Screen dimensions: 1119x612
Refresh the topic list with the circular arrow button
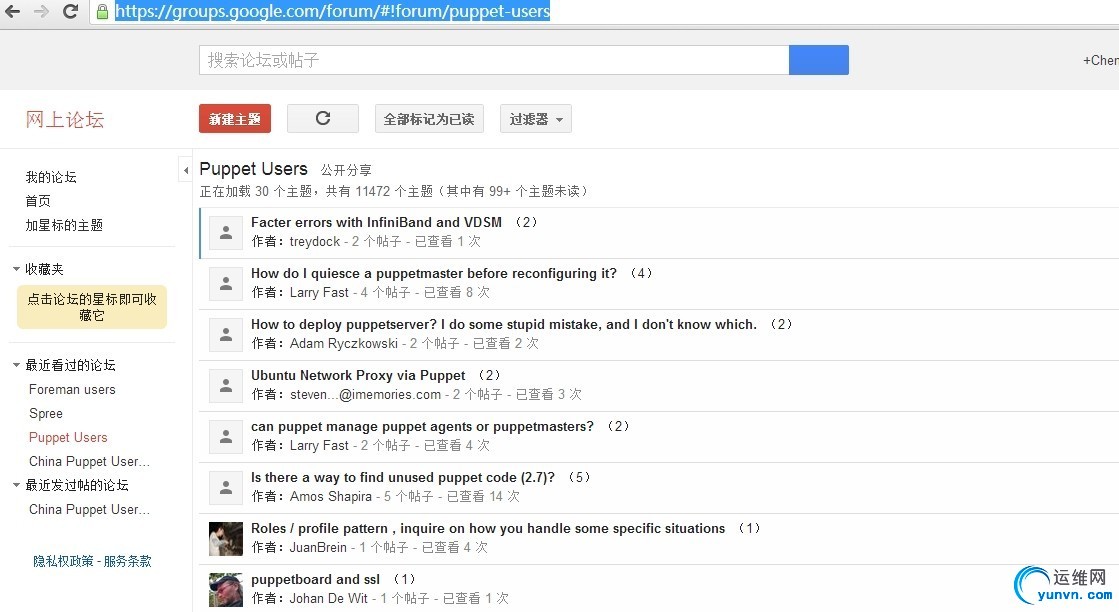click(323, 118)
